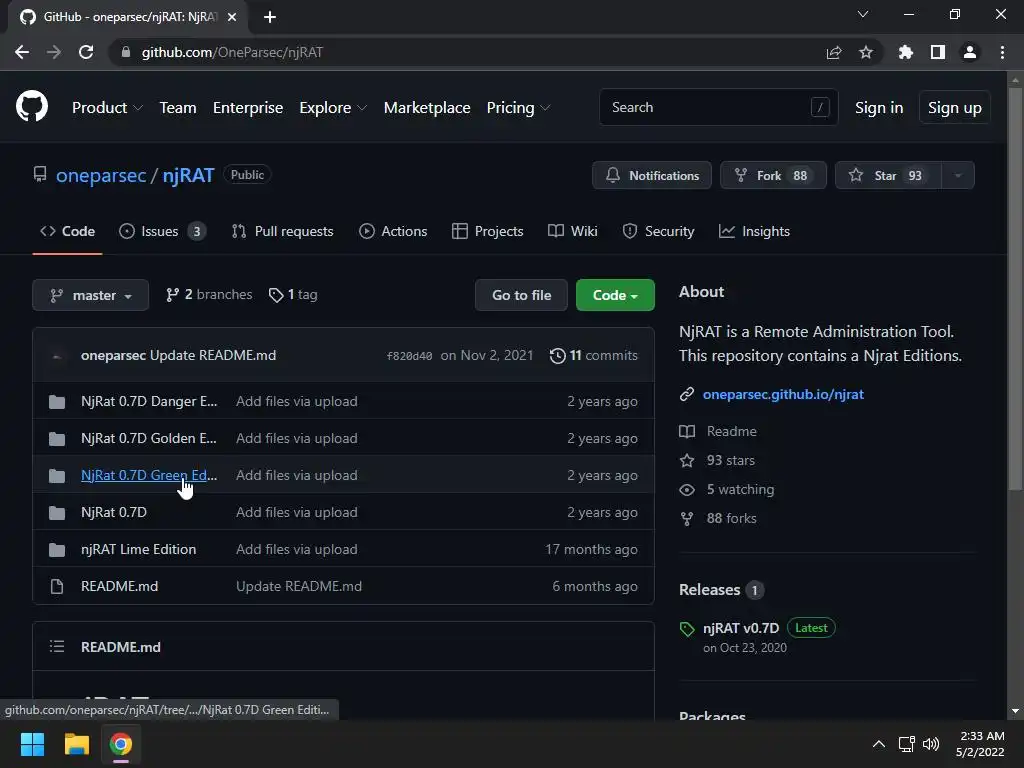Click the Sign in link

(x=879, y=108)
